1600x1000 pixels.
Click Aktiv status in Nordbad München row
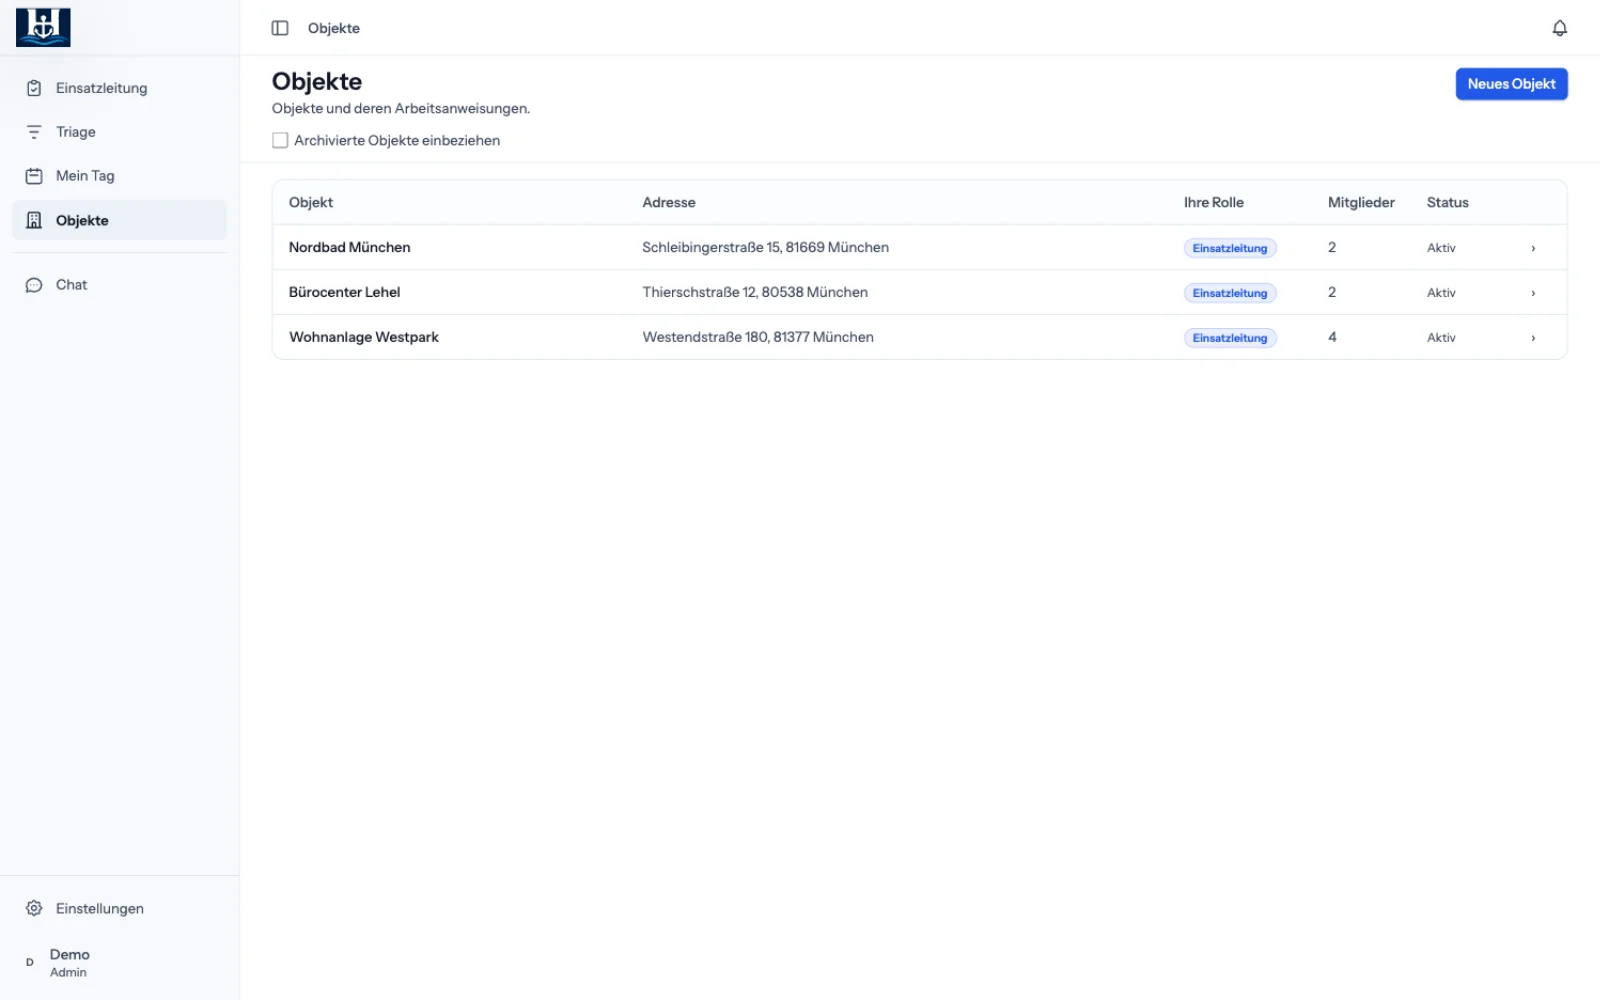click(x=1441, y=248)
